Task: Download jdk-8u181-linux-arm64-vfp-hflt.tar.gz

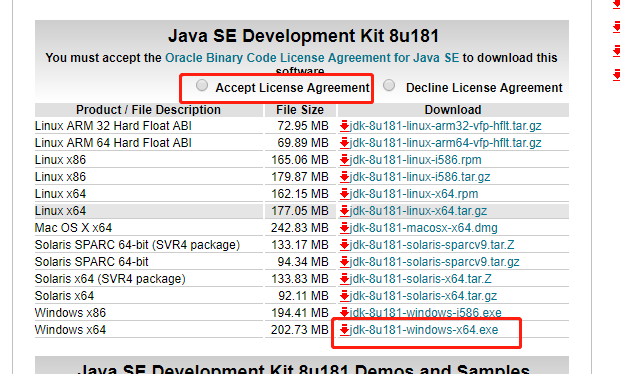Action: click(x=445, y=143)
